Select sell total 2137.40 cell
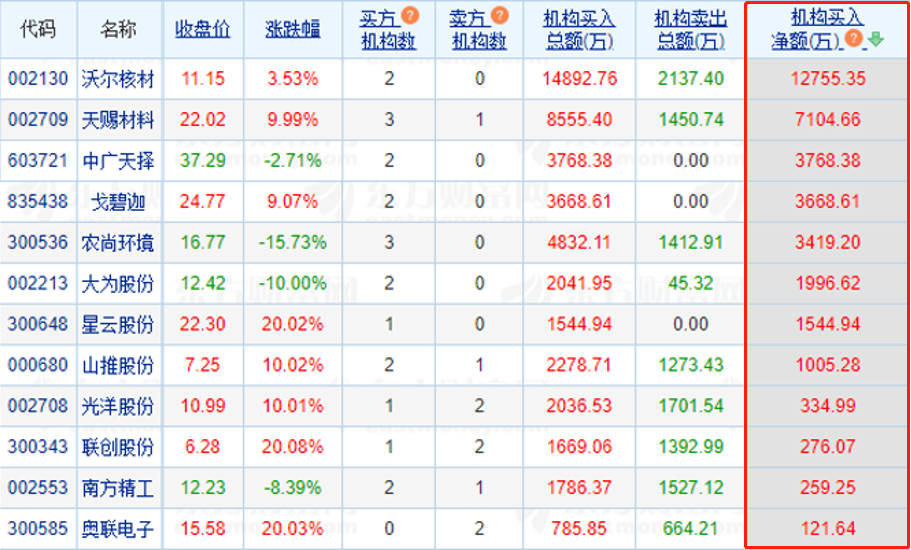 pyautogui.click(x=691, y=78)
